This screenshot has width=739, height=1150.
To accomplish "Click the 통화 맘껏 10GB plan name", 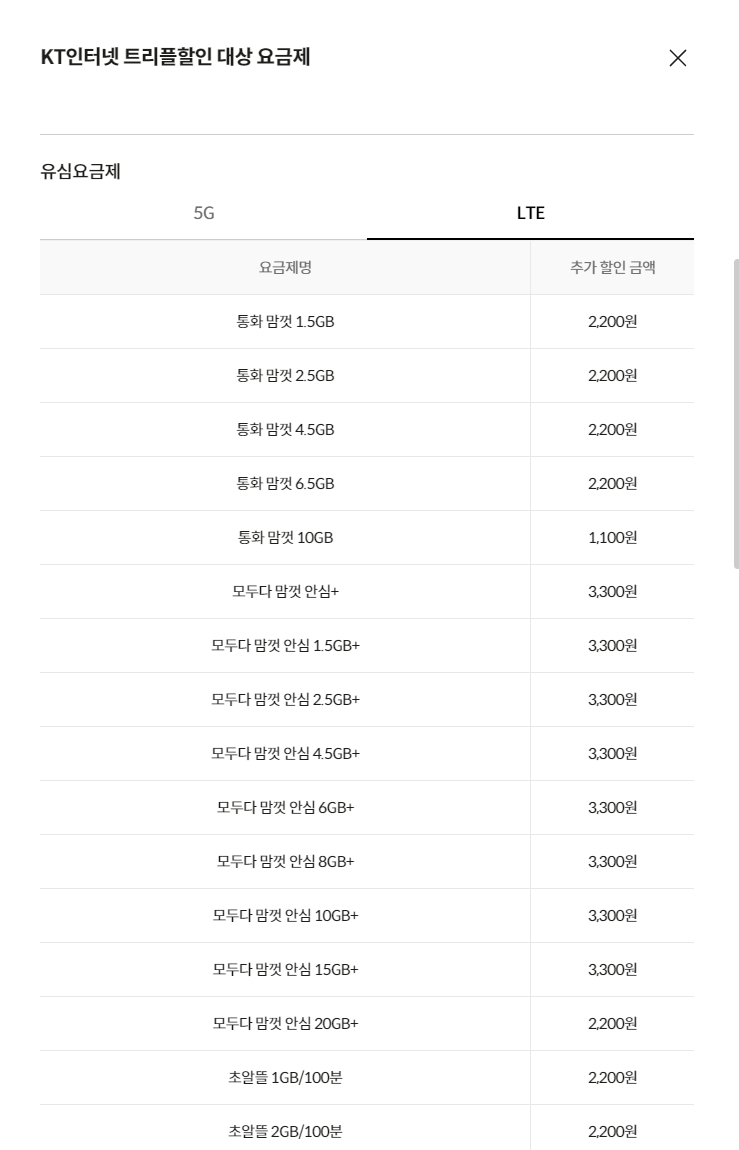I will pos(285,538).
